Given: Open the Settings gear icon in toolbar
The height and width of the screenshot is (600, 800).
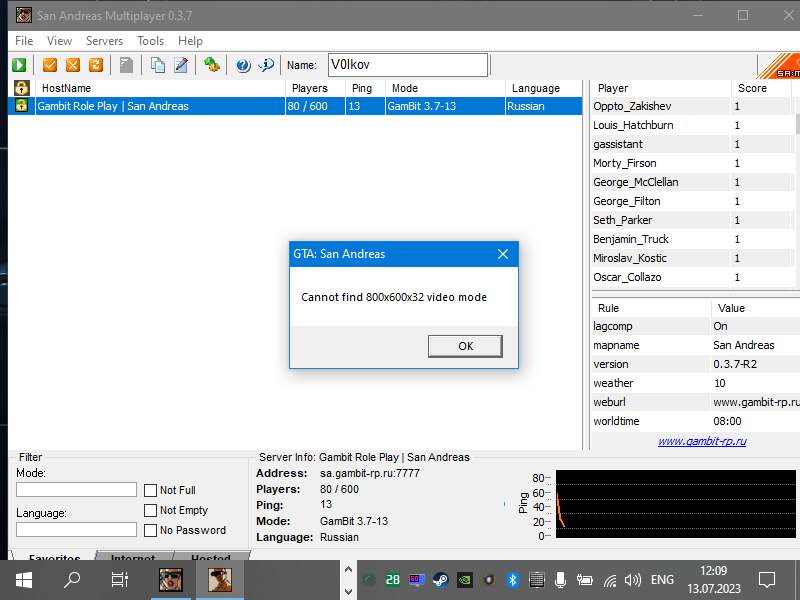Looking at the screenshot, I should (x=212, y=65).
